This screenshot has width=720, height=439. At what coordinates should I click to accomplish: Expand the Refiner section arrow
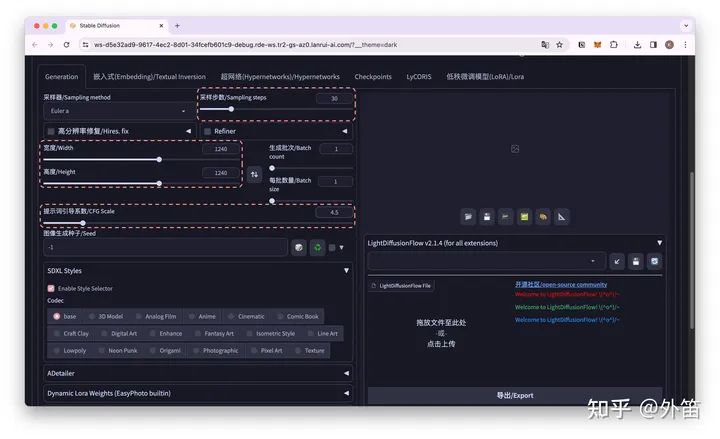[x=345, y=131]
